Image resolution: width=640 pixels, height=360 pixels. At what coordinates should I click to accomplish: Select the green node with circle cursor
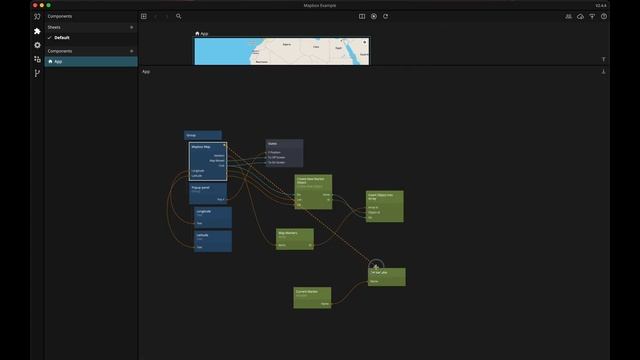coord(387,277)
